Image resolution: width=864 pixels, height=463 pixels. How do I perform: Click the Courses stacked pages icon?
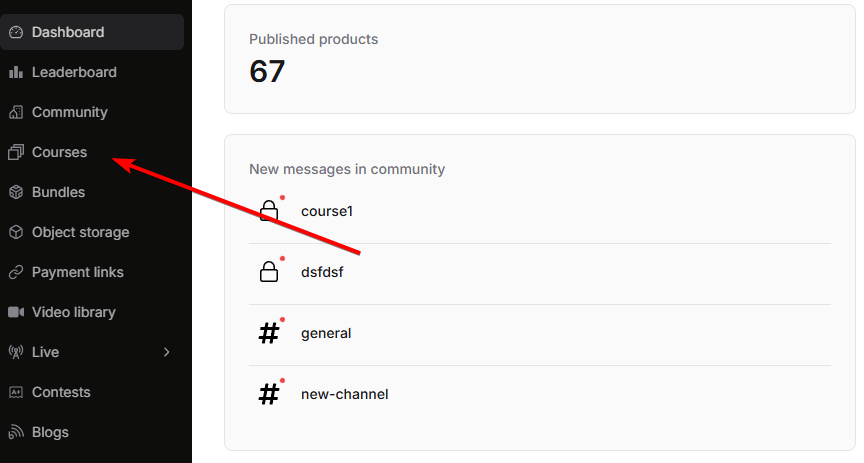(x=15, y=152)
